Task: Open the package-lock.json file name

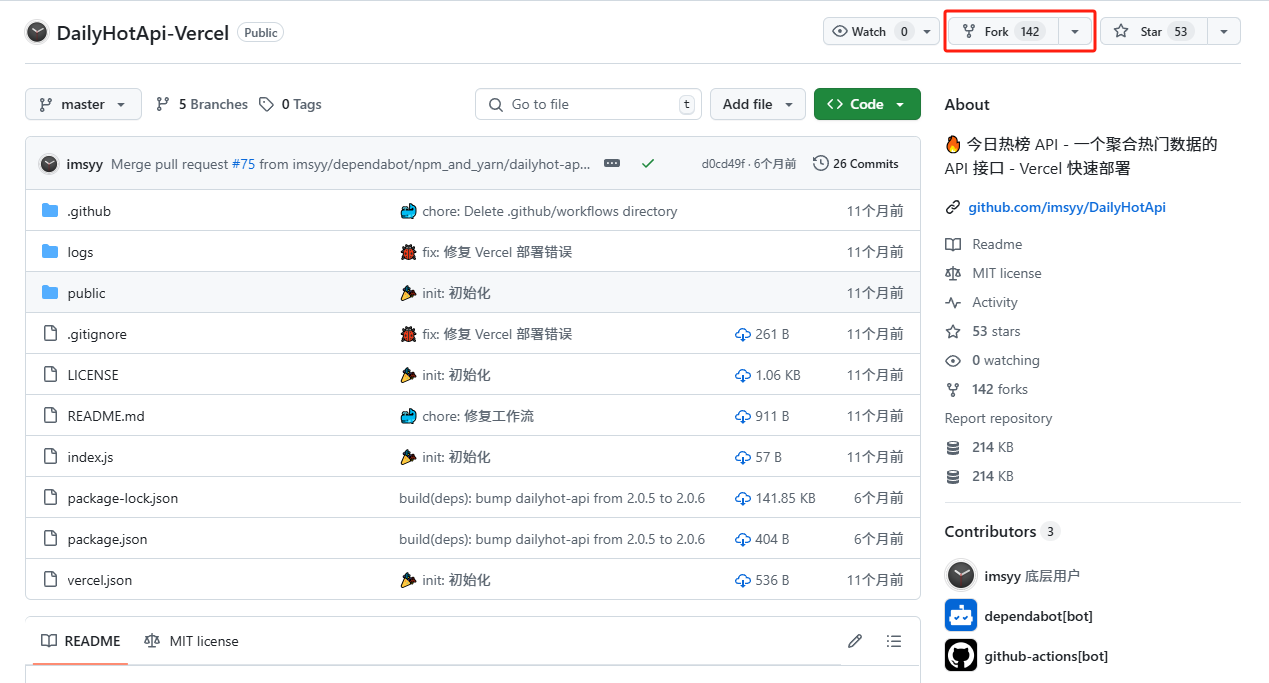Action: pos(123,498)
